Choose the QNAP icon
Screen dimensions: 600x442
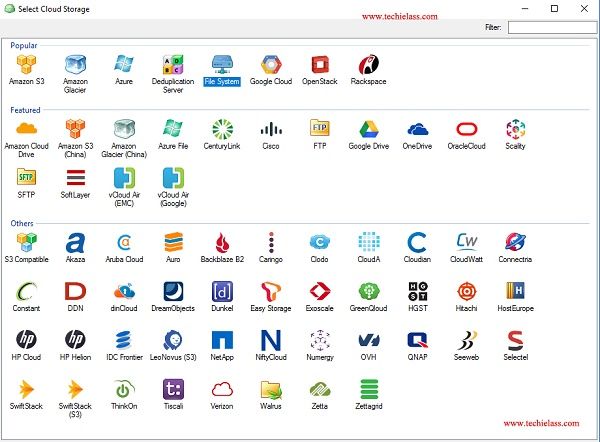coord(417,340)
